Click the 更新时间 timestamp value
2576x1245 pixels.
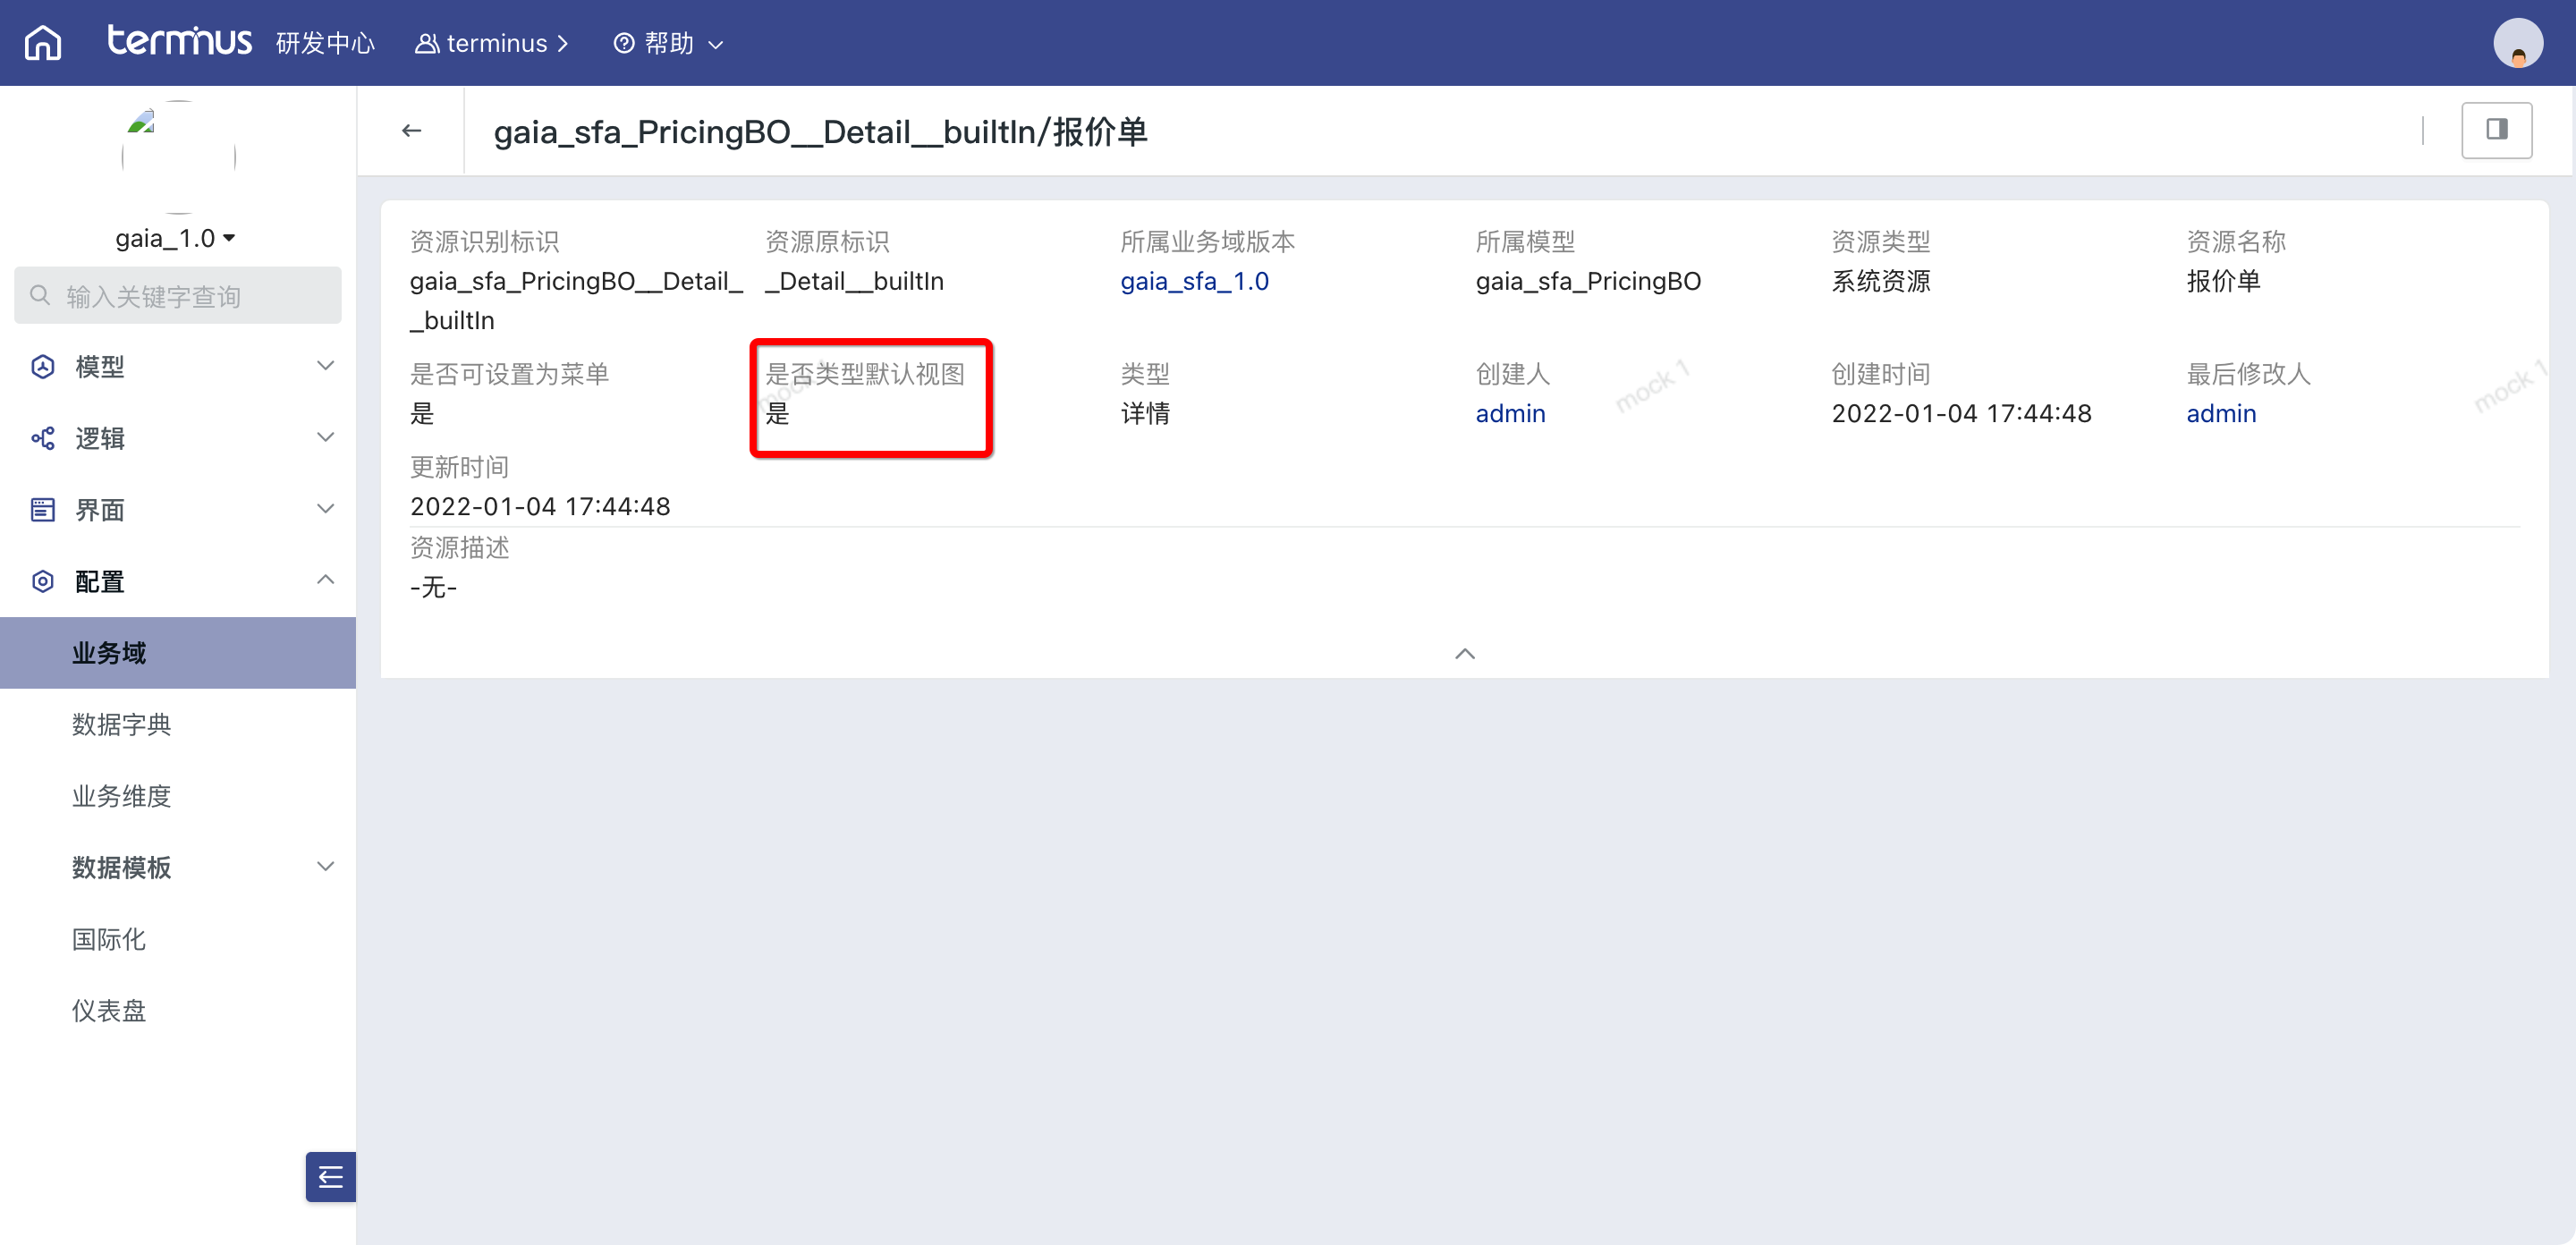540,506
